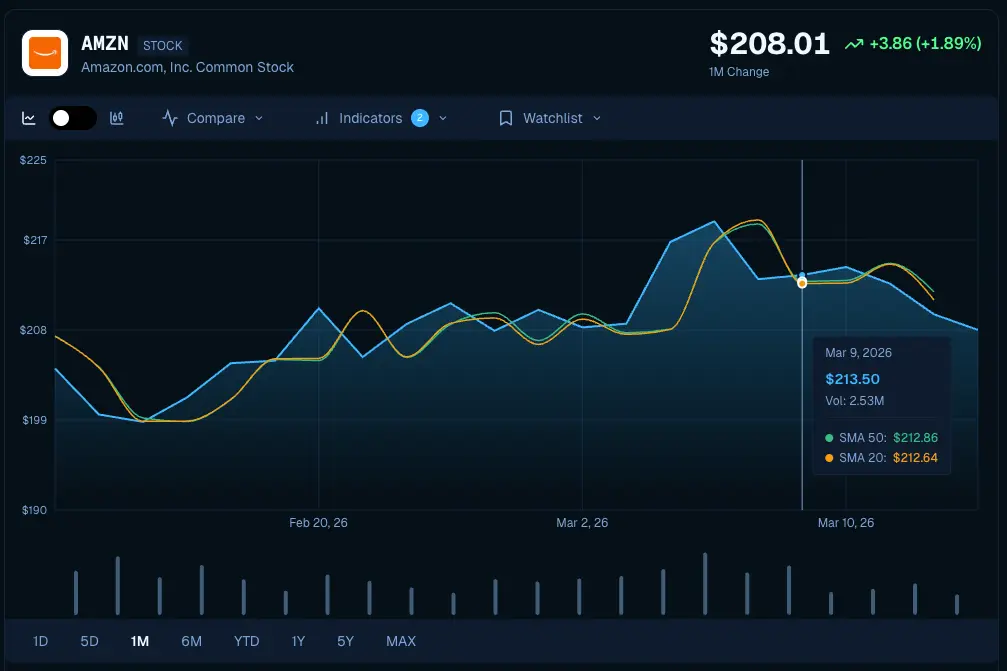The height and width of the screenshot is (671, 1007).
Task: Click the $225 price axis label
Action: click(x=33, y=161)
